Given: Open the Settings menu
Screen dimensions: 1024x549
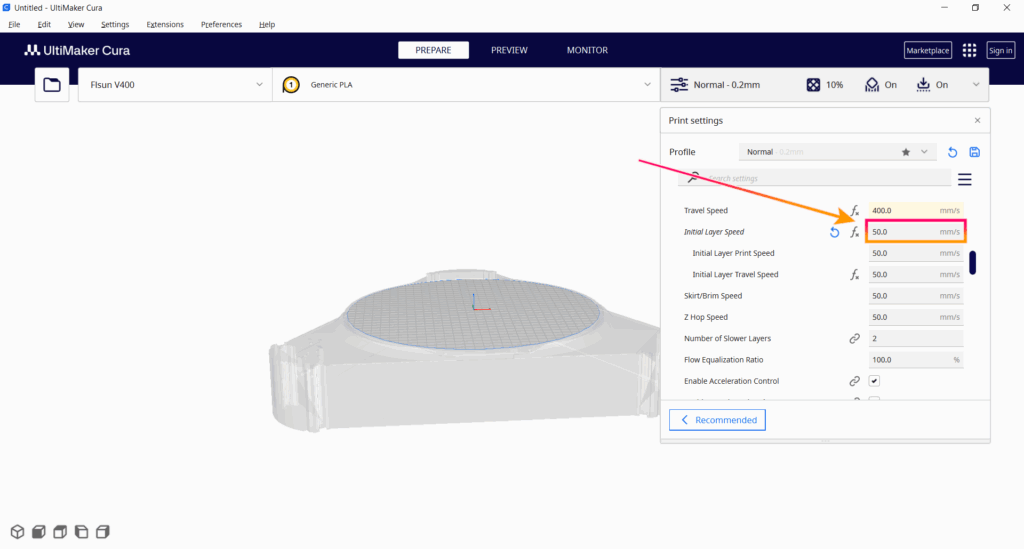Looking at the screenshot, I should click(115, 25).
